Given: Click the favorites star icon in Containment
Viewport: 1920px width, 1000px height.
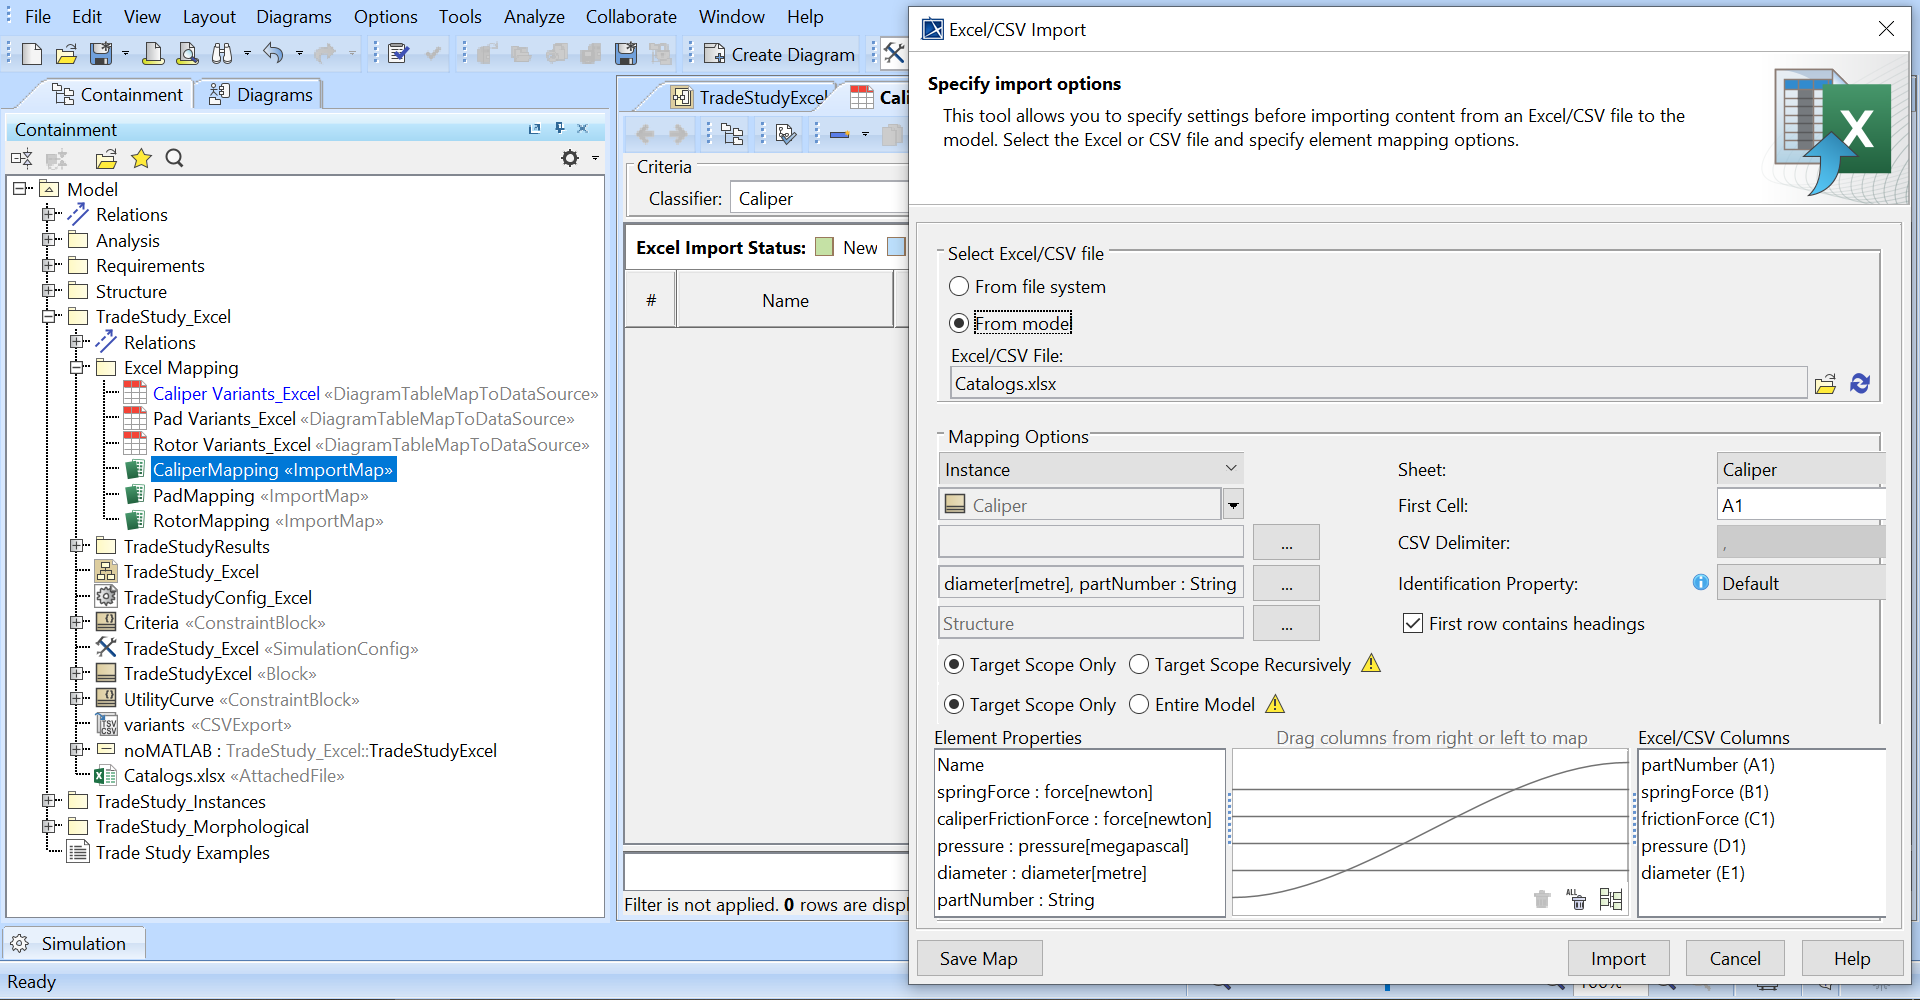Looking at the screenshot, I should pos(141,158).
